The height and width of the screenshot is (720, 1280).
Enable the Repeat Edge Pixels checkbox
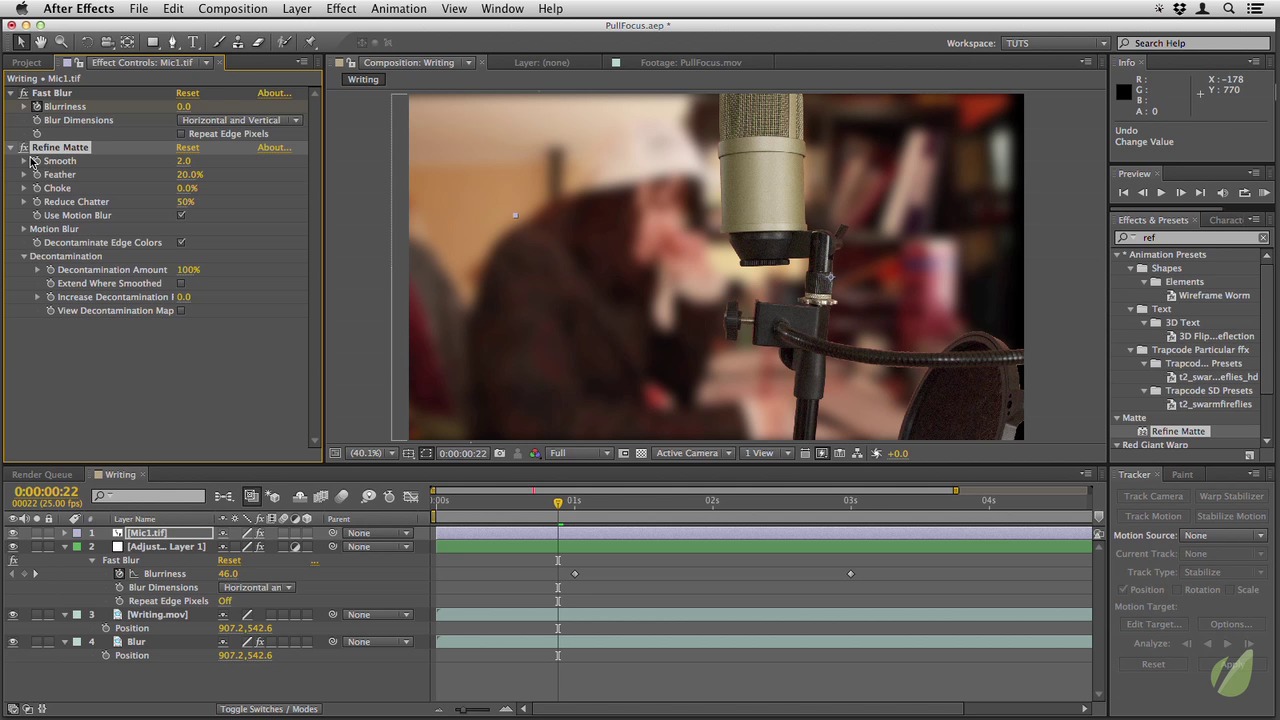coord(181,134)
